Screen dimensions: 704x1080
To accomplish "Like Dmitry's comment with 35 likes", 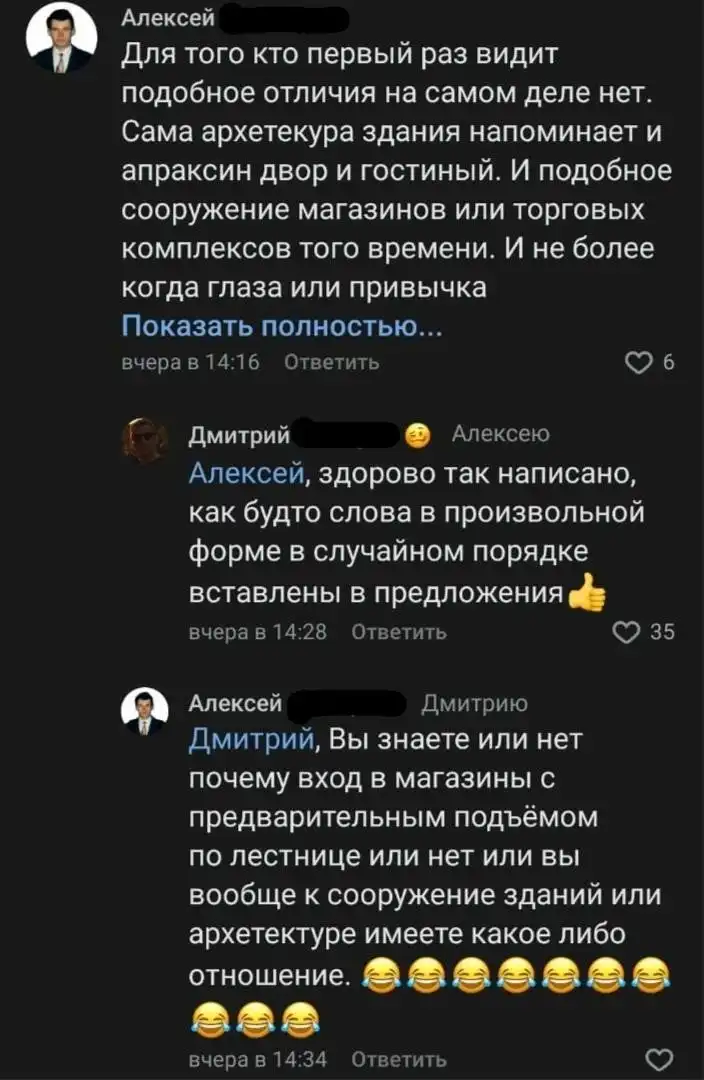I will 625,632.
